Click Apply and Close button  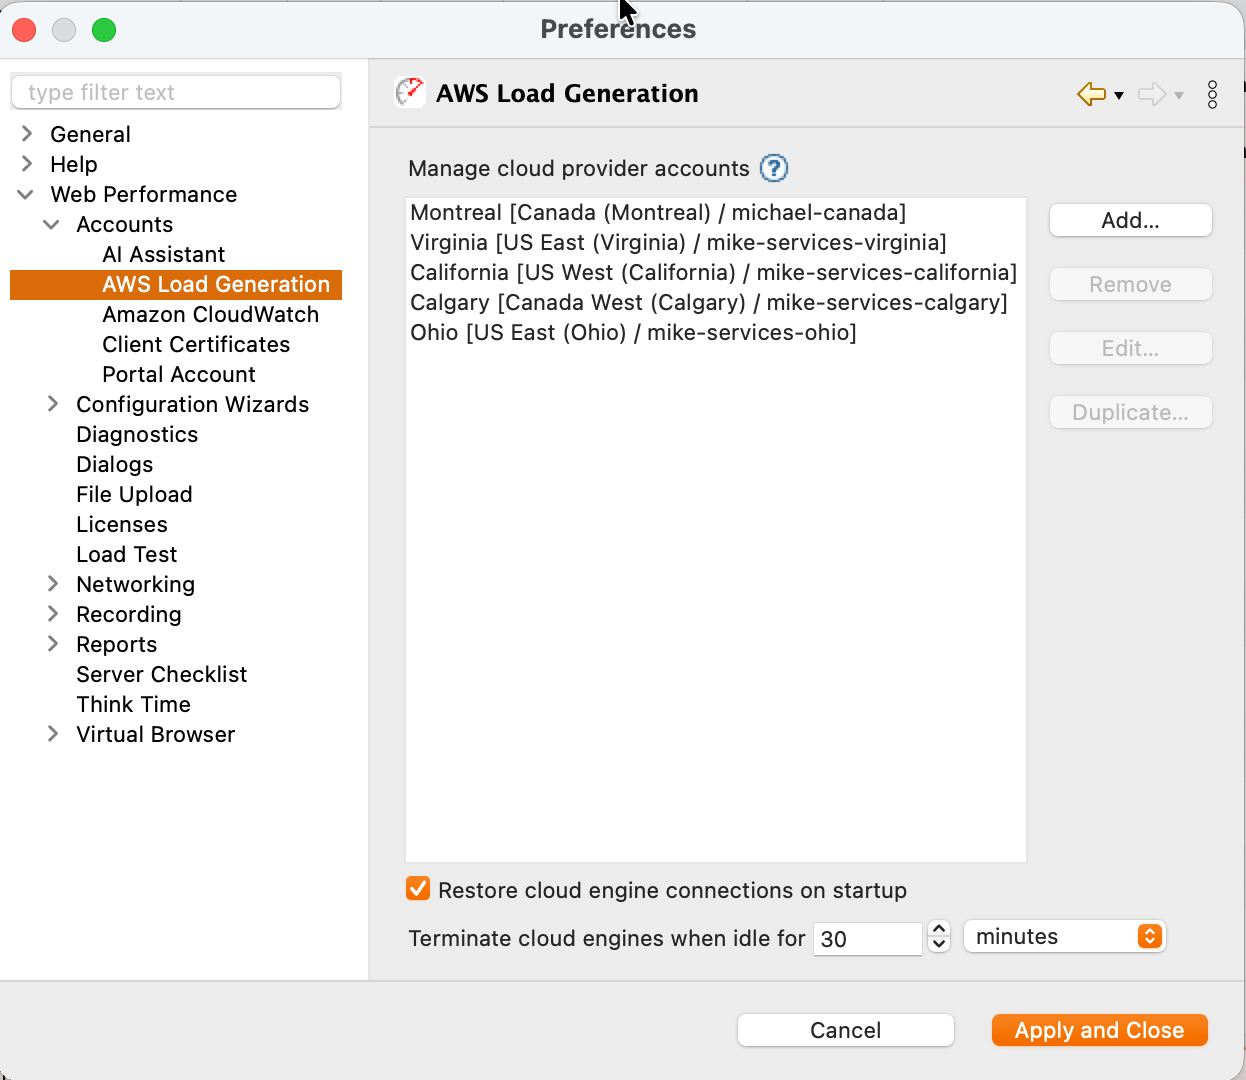(x=1100, y=1030)
